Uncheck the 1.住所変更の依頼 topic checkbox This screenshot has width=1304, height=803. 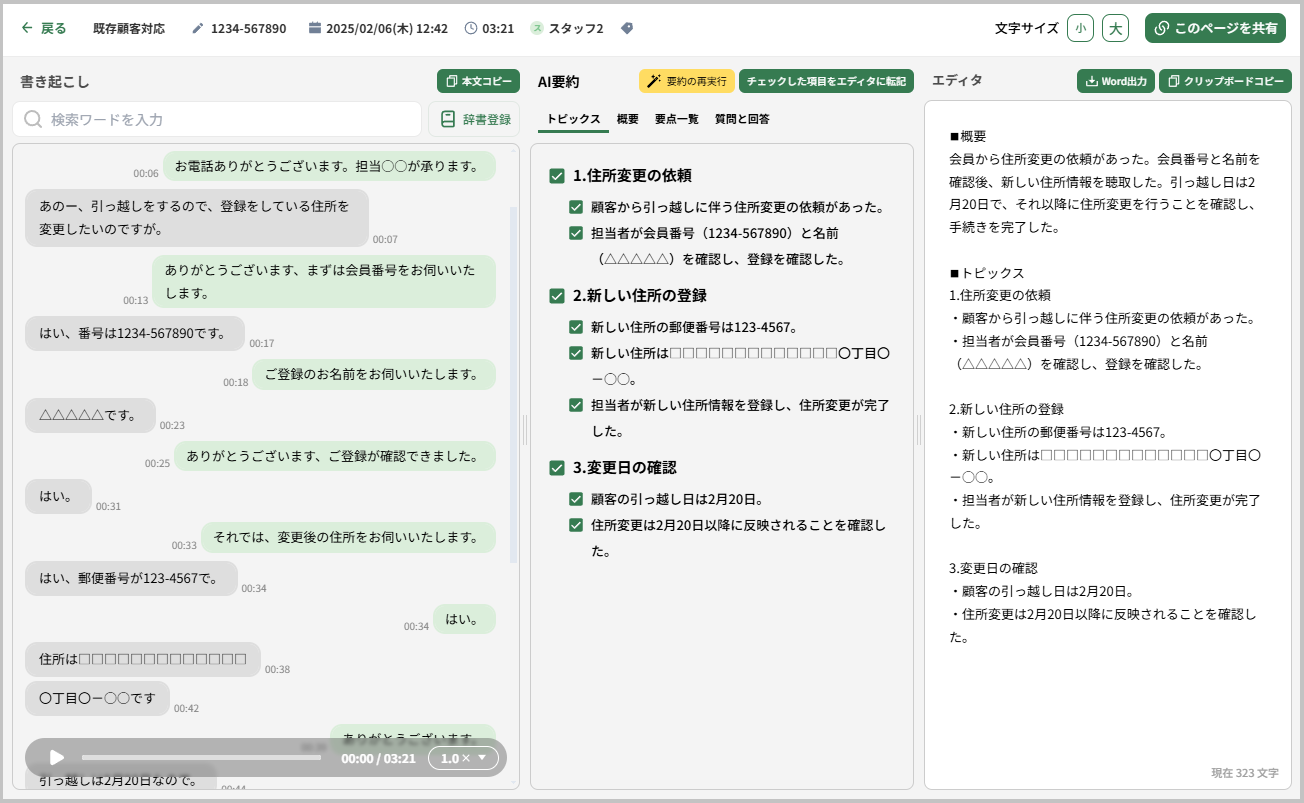click(x=557, y=176)
